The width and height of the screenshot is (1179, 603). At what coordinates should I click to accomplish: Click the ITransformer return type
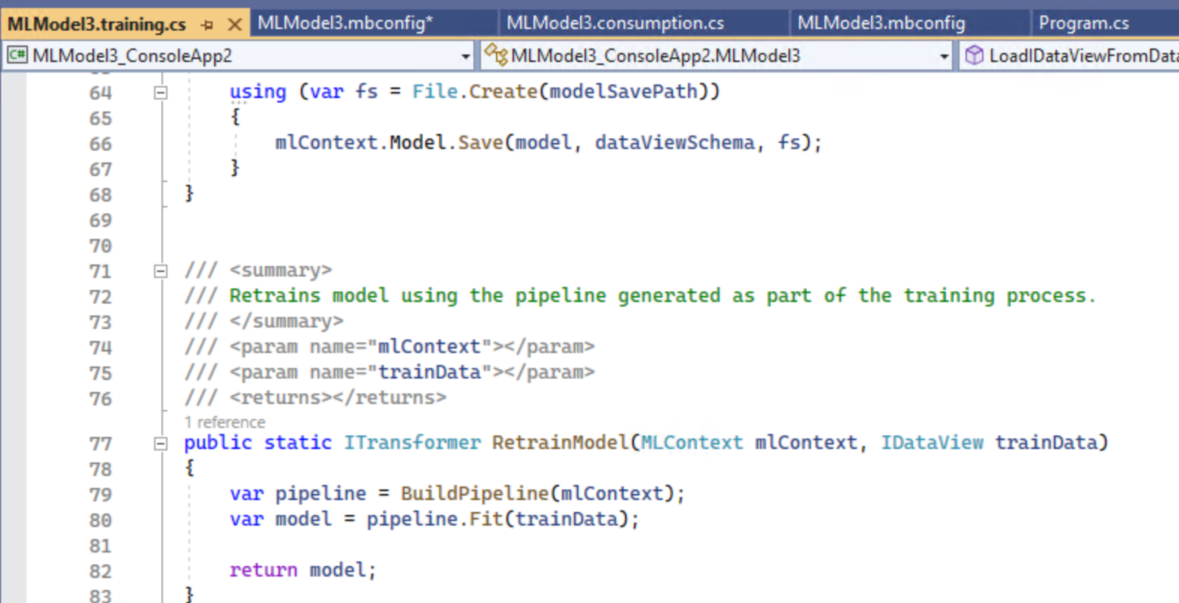(412, 443)
